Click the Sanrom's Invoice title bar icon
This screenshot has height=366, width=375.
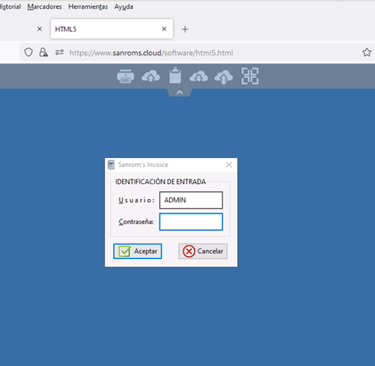coord(111,165)
